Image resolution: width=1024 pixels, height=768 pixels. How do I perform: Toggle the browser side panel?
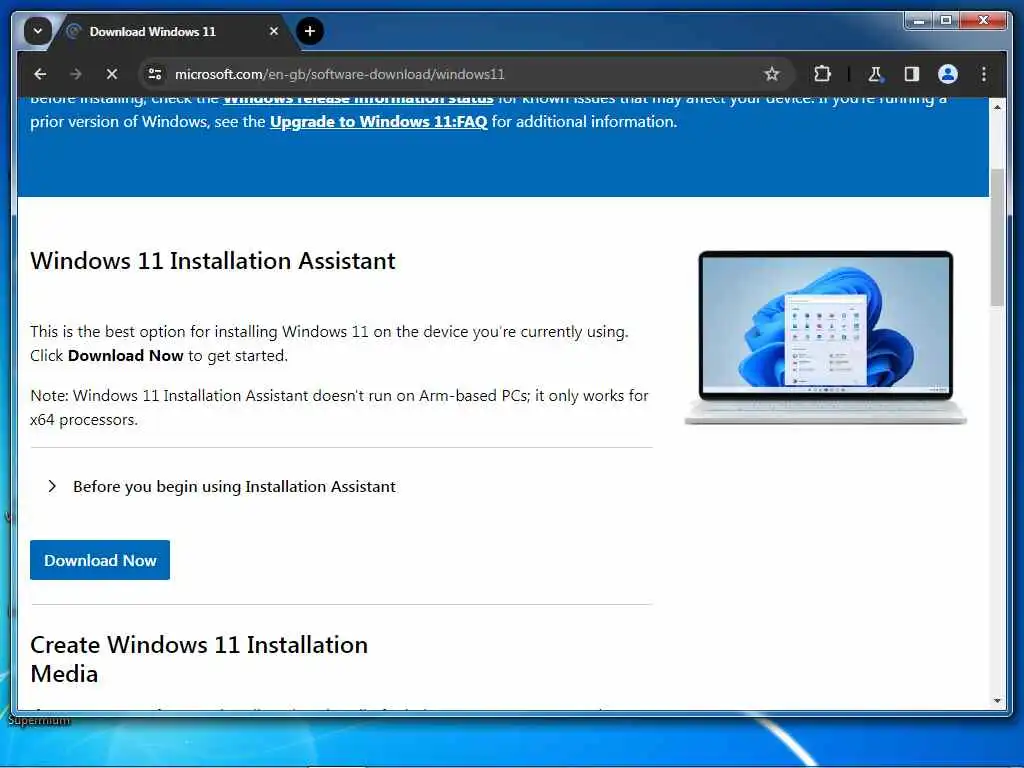912,74
